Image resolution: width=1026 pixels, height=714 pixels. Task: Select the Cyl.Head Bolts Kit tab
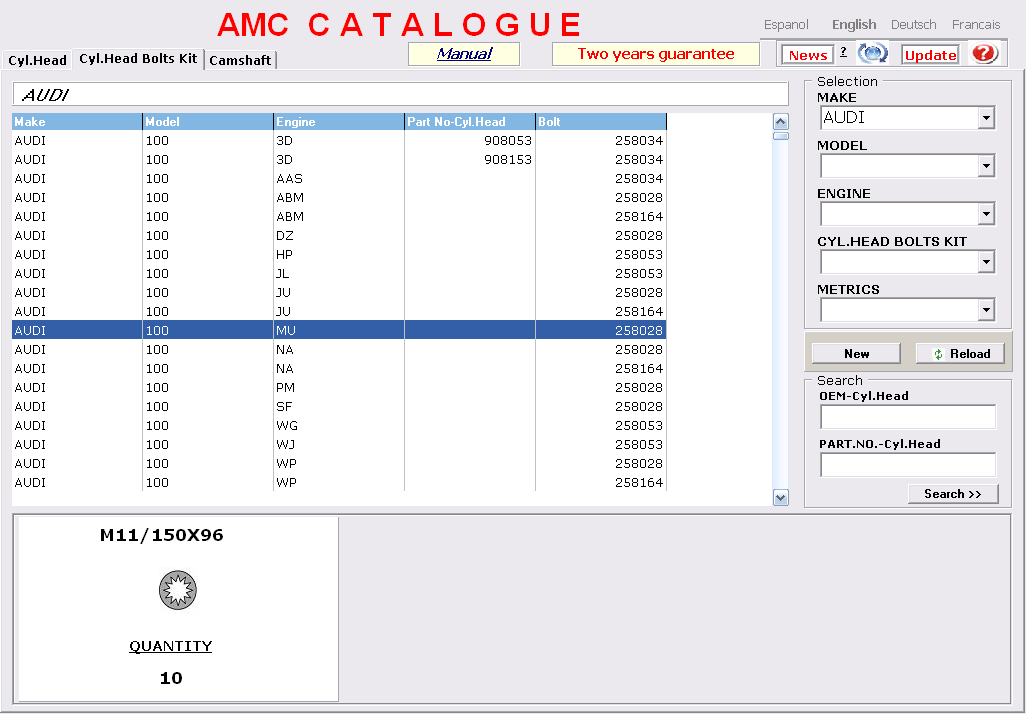point(138,58)
